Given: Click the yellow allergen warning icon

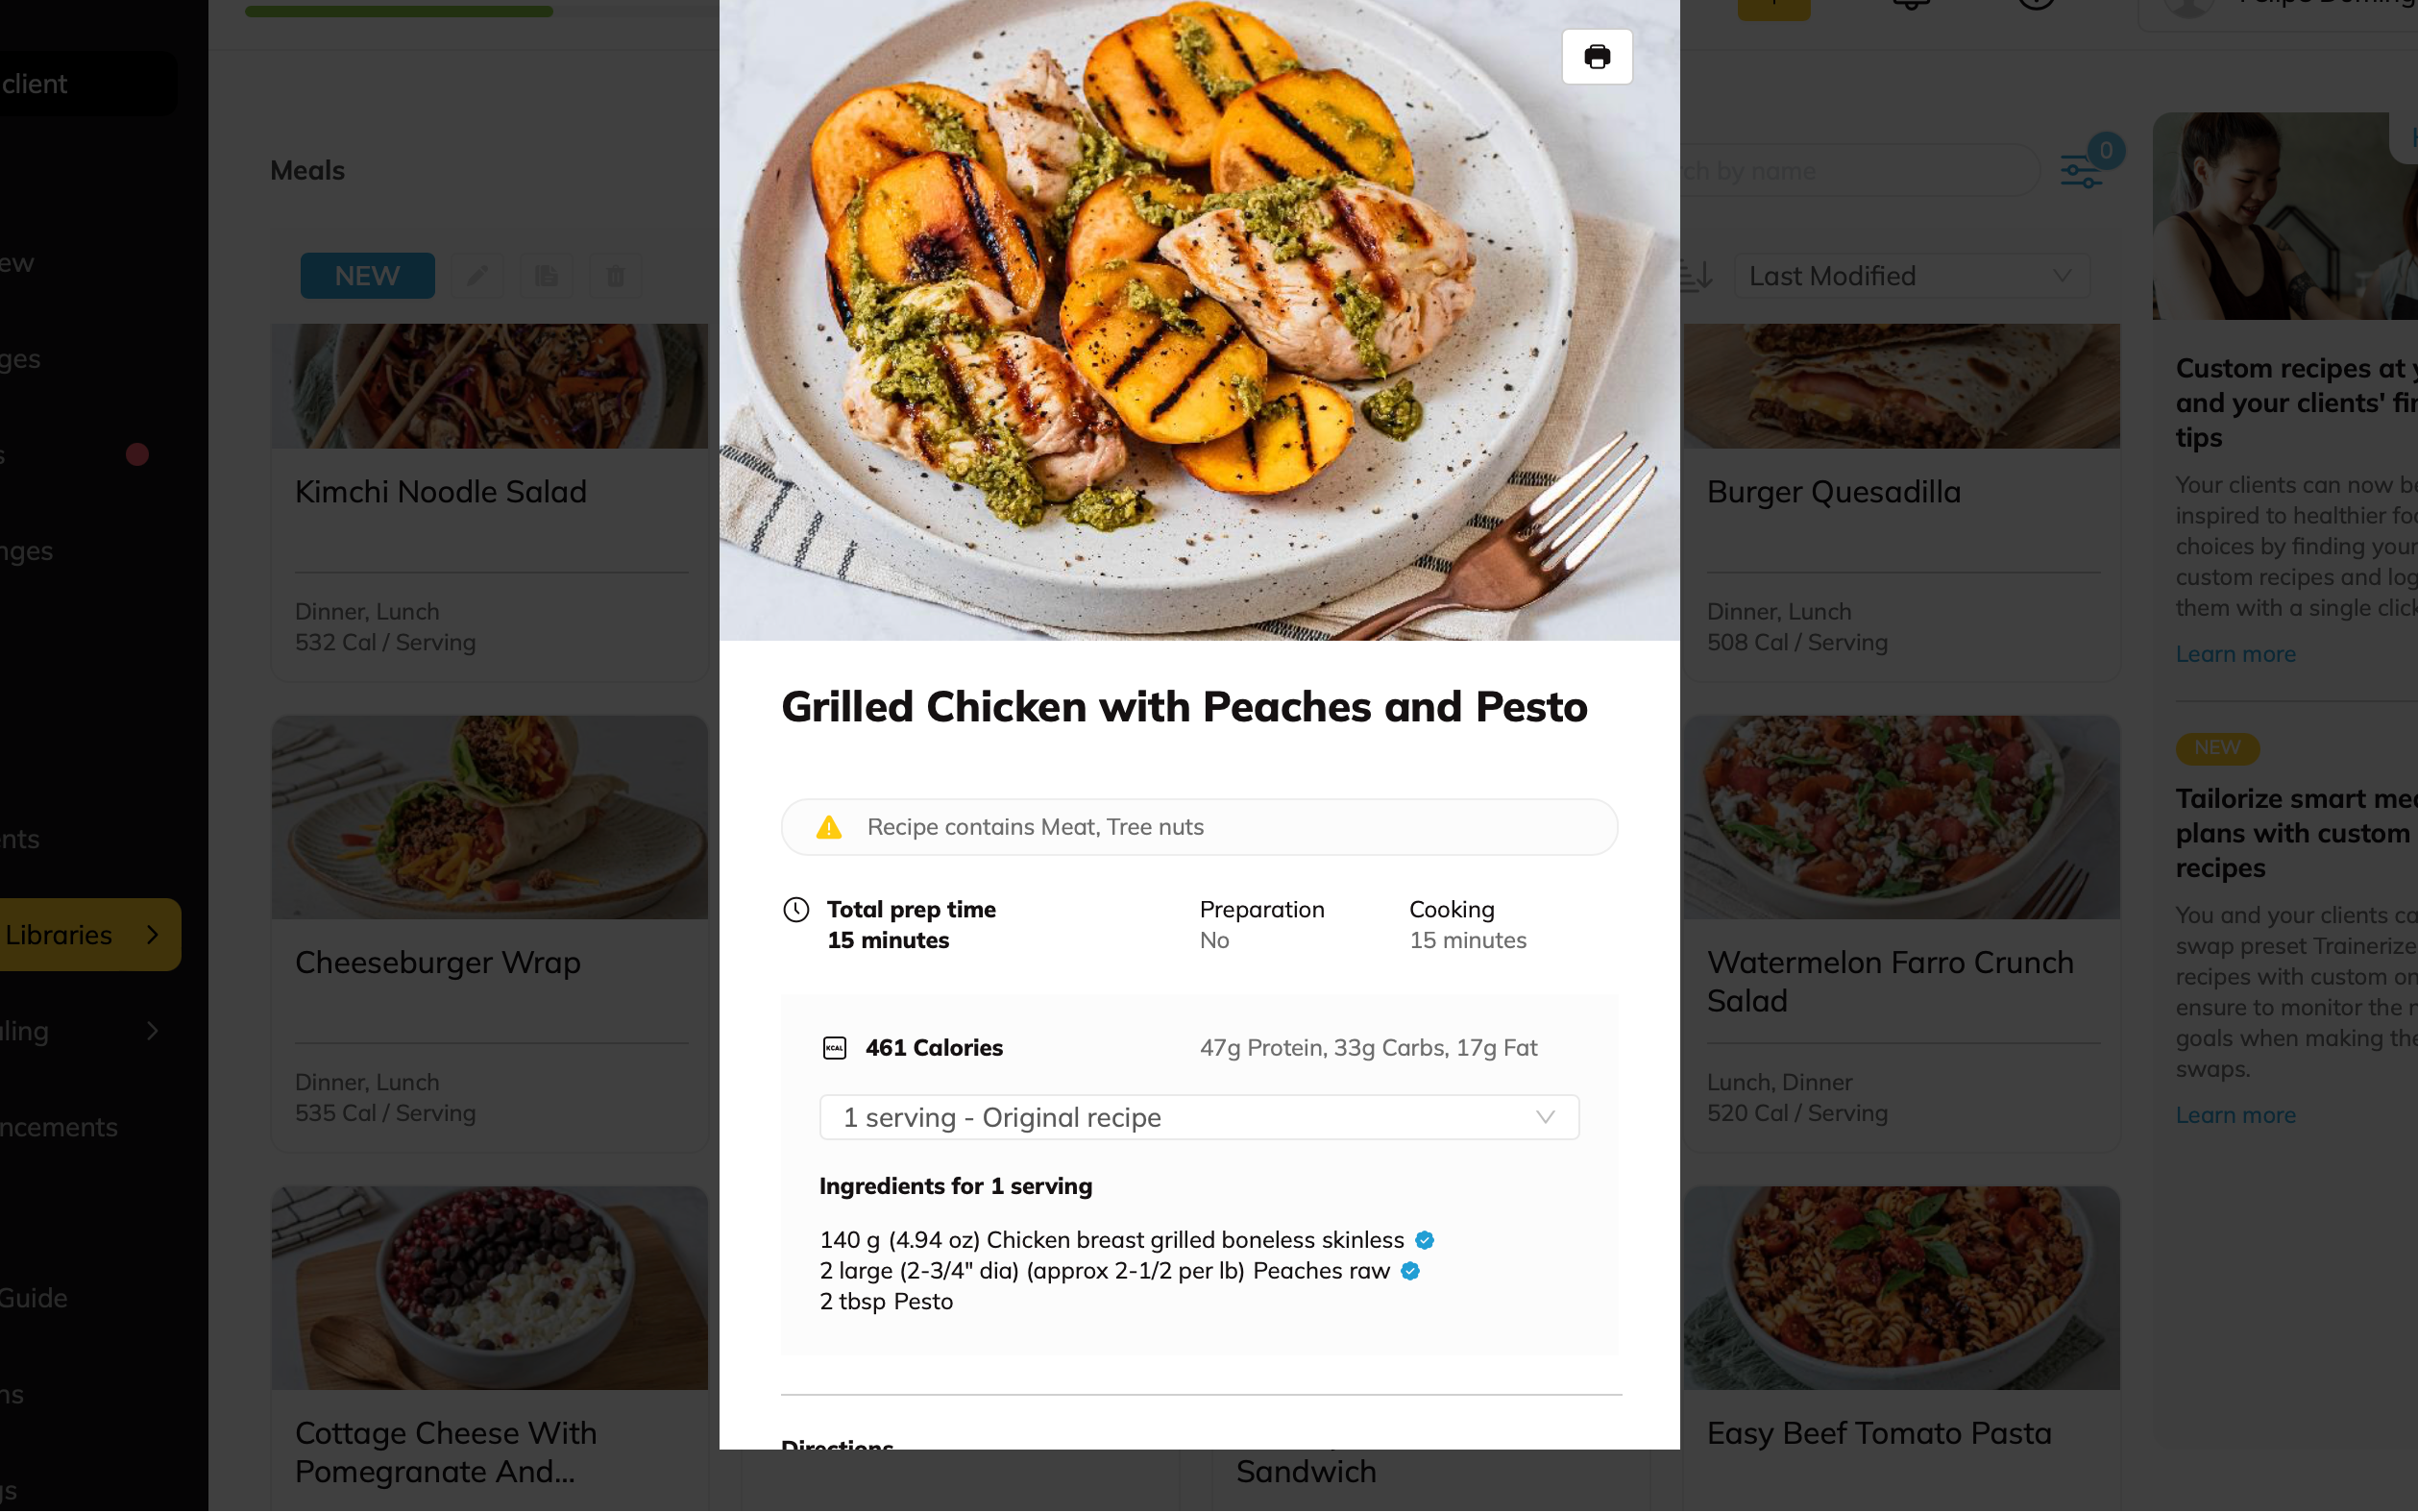Looking at the screenshot, I should (829, 827).
